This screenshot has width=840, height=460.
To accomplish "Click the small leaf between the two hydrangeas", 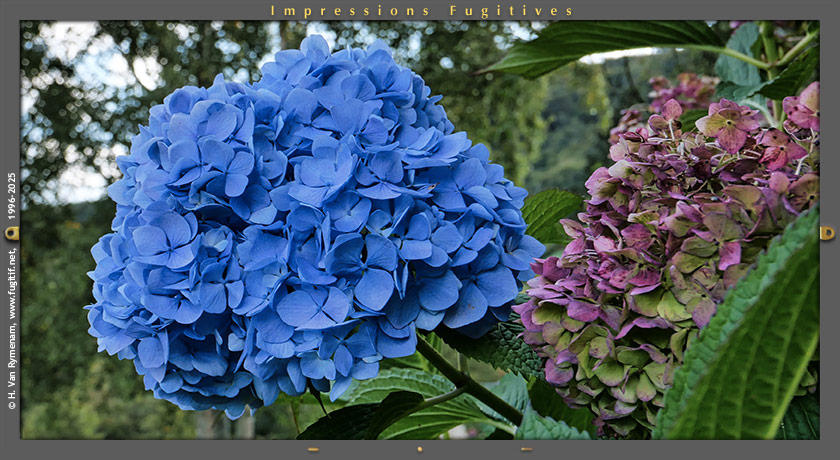I will pyautogui.click(x=551, y=212).
